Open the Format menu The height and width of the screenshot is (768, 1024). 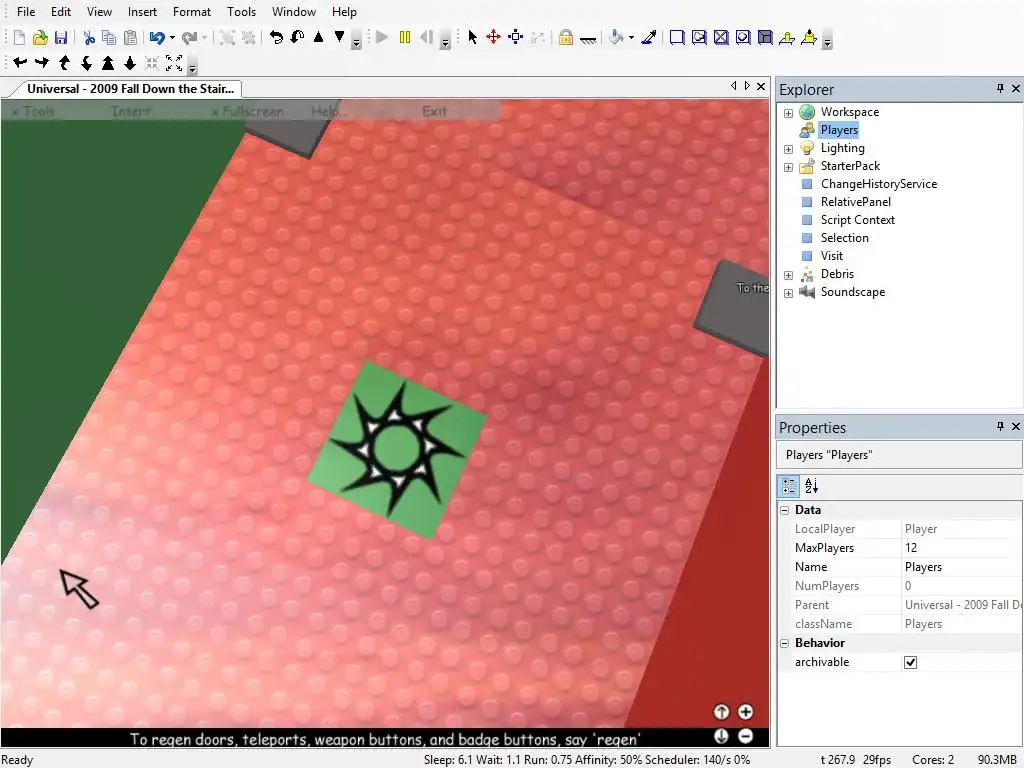click(x=192, y=12)
